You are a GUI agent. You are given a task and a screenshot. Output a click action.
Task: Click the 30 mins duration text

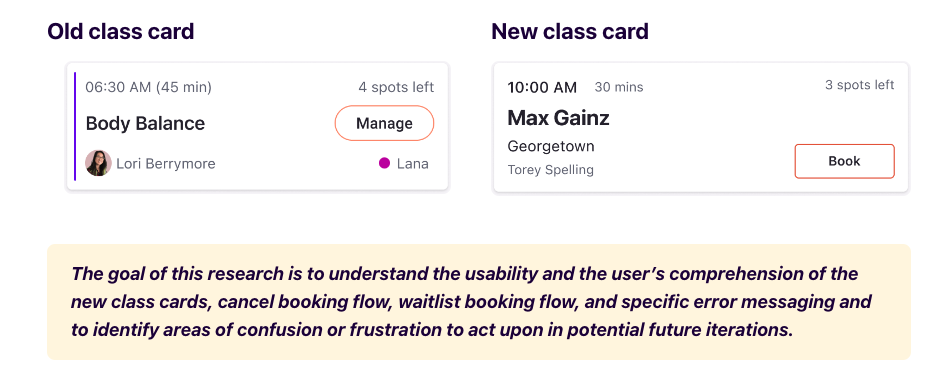tap(619, 88)
